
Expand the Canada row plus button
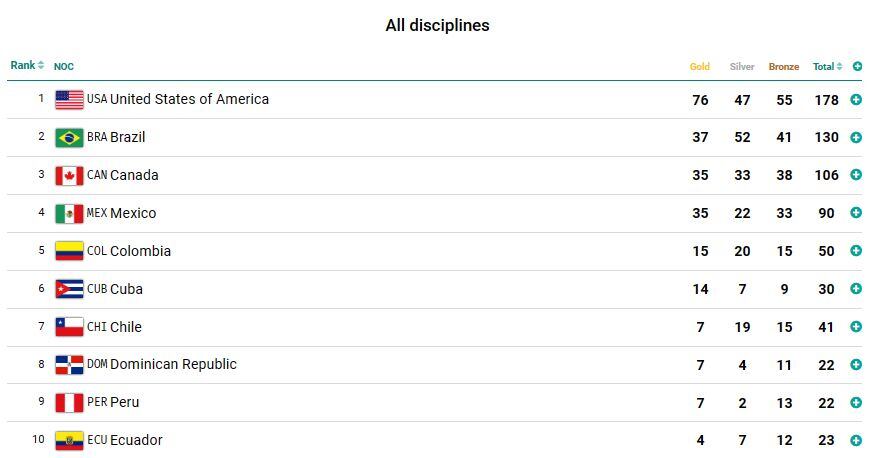(856, 175)
